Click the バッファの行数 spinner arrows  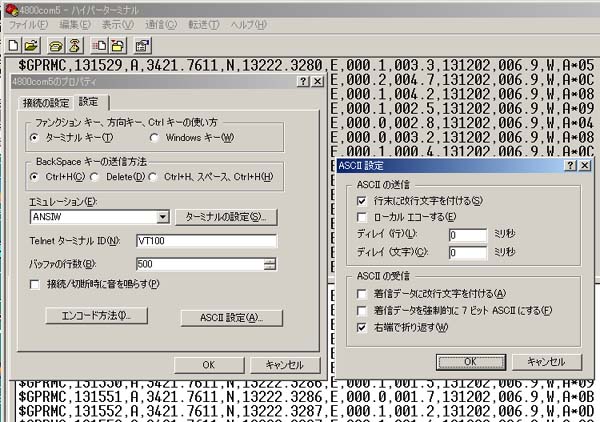pyautogui.click(x=270, y=264)
